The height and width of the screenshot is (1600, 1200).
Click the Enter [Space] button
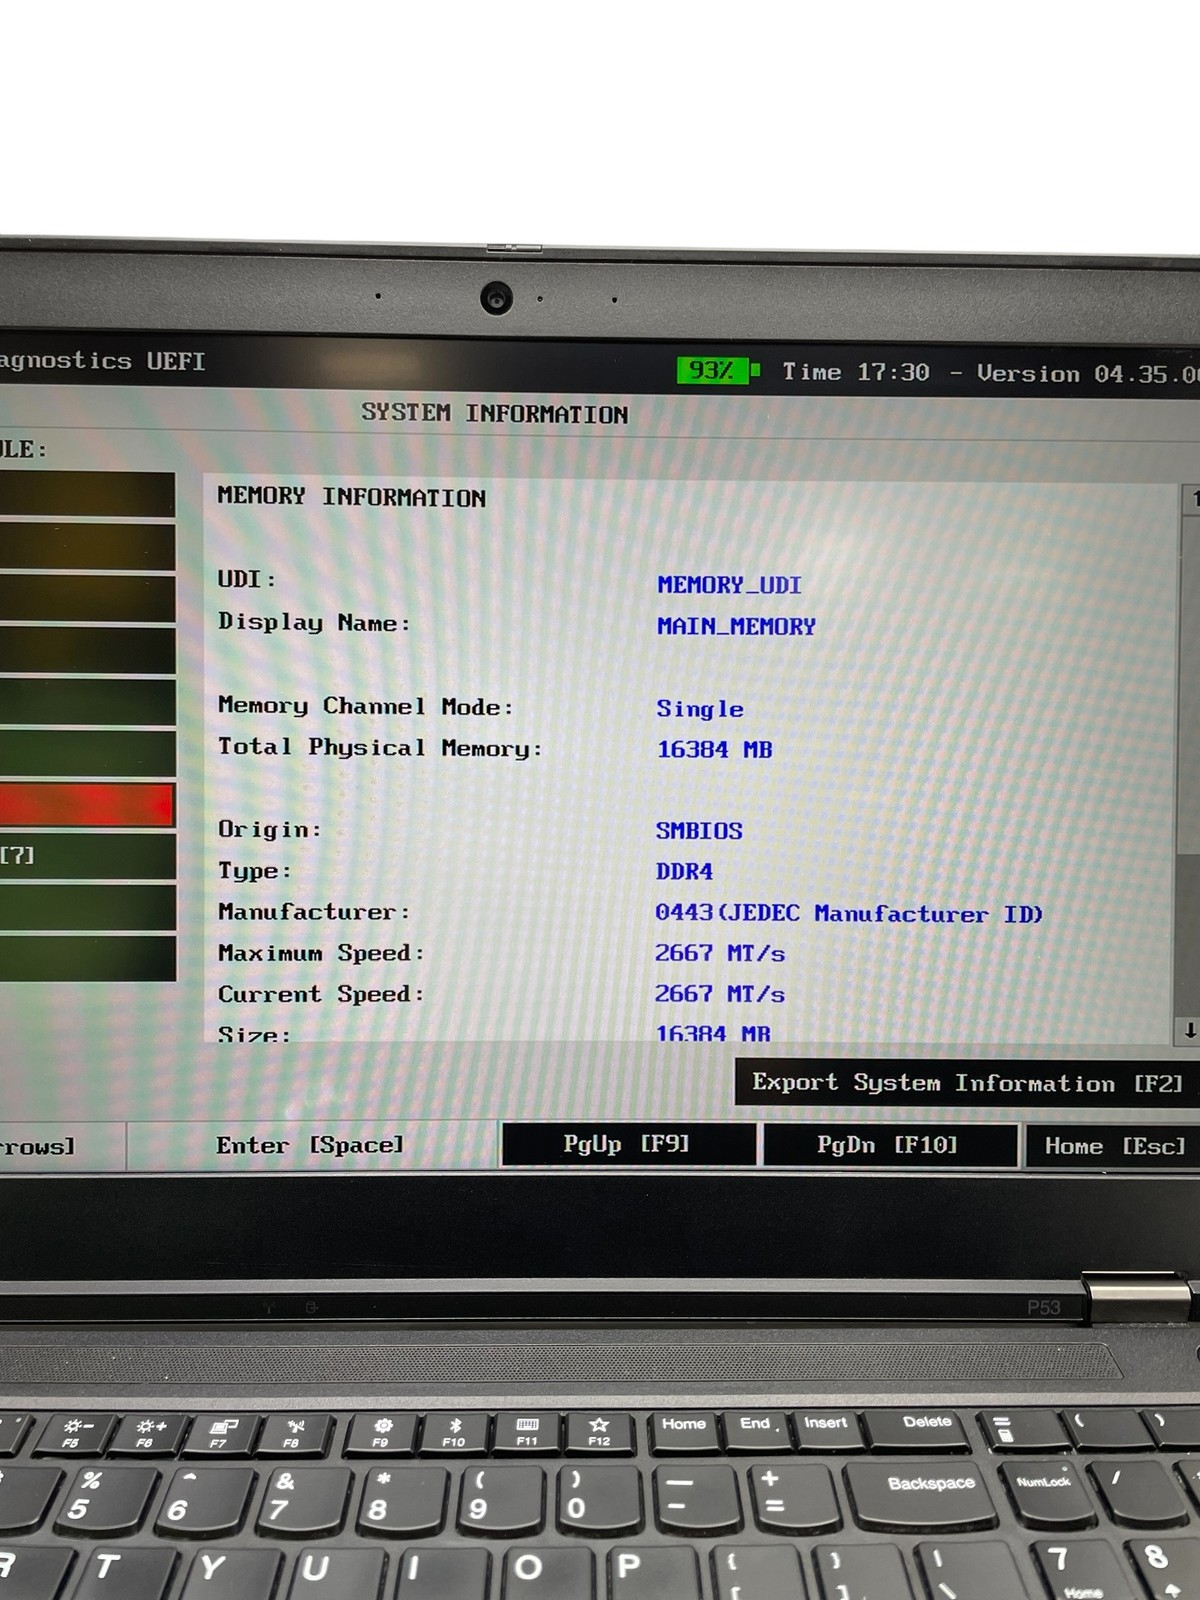(310, 1145)
